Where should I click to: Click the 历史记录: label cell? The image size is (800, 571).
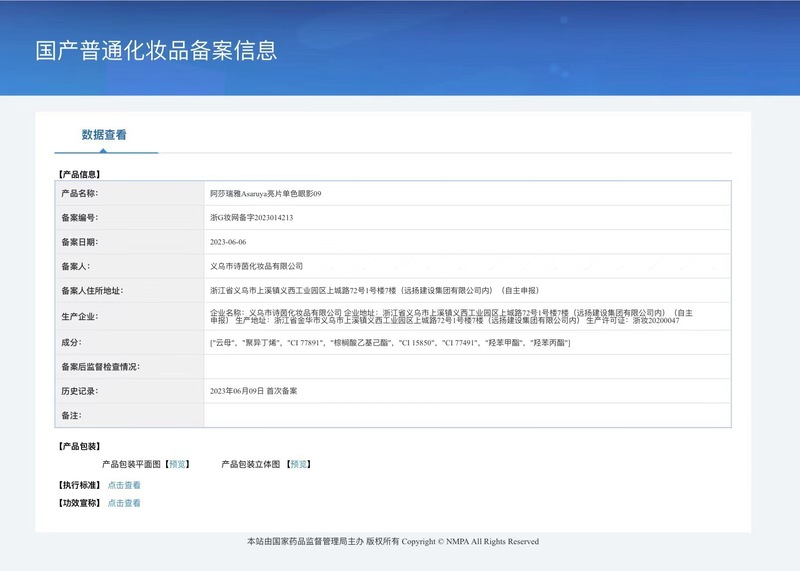tap(130, 391)
